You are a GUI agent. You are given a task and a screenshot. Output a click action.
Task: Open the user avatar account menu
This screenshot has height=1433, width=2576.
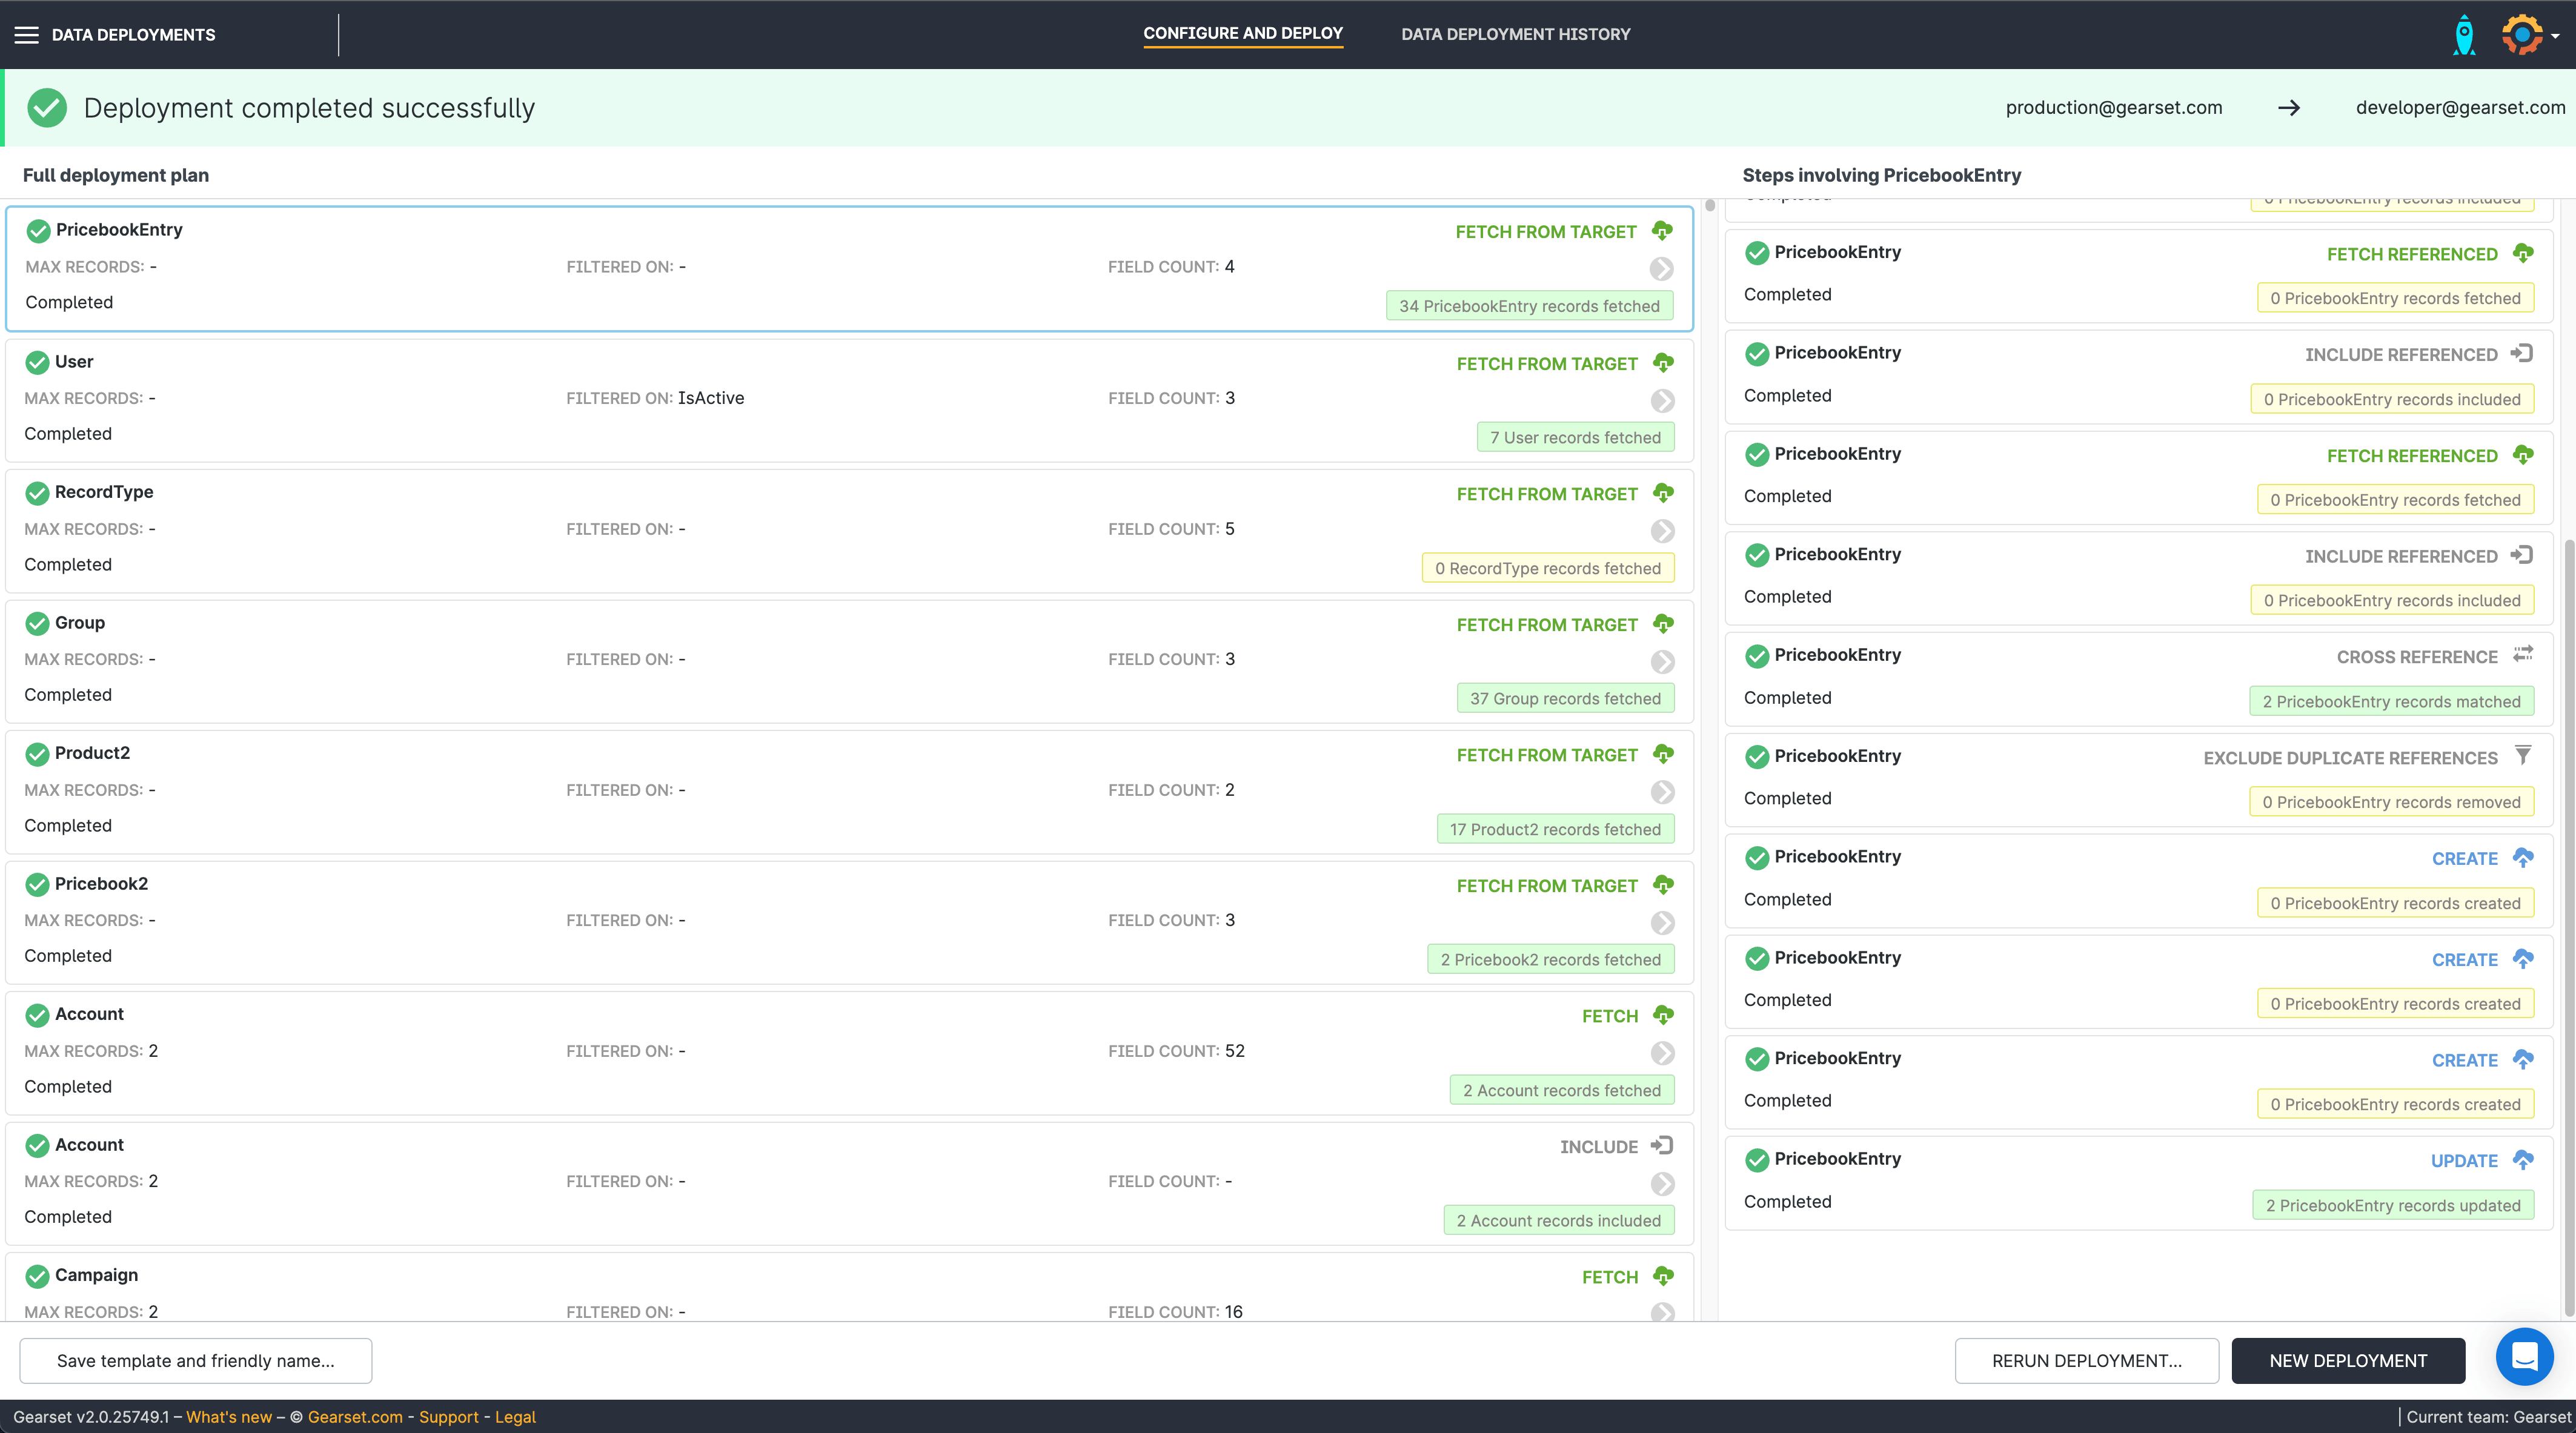2523,35
